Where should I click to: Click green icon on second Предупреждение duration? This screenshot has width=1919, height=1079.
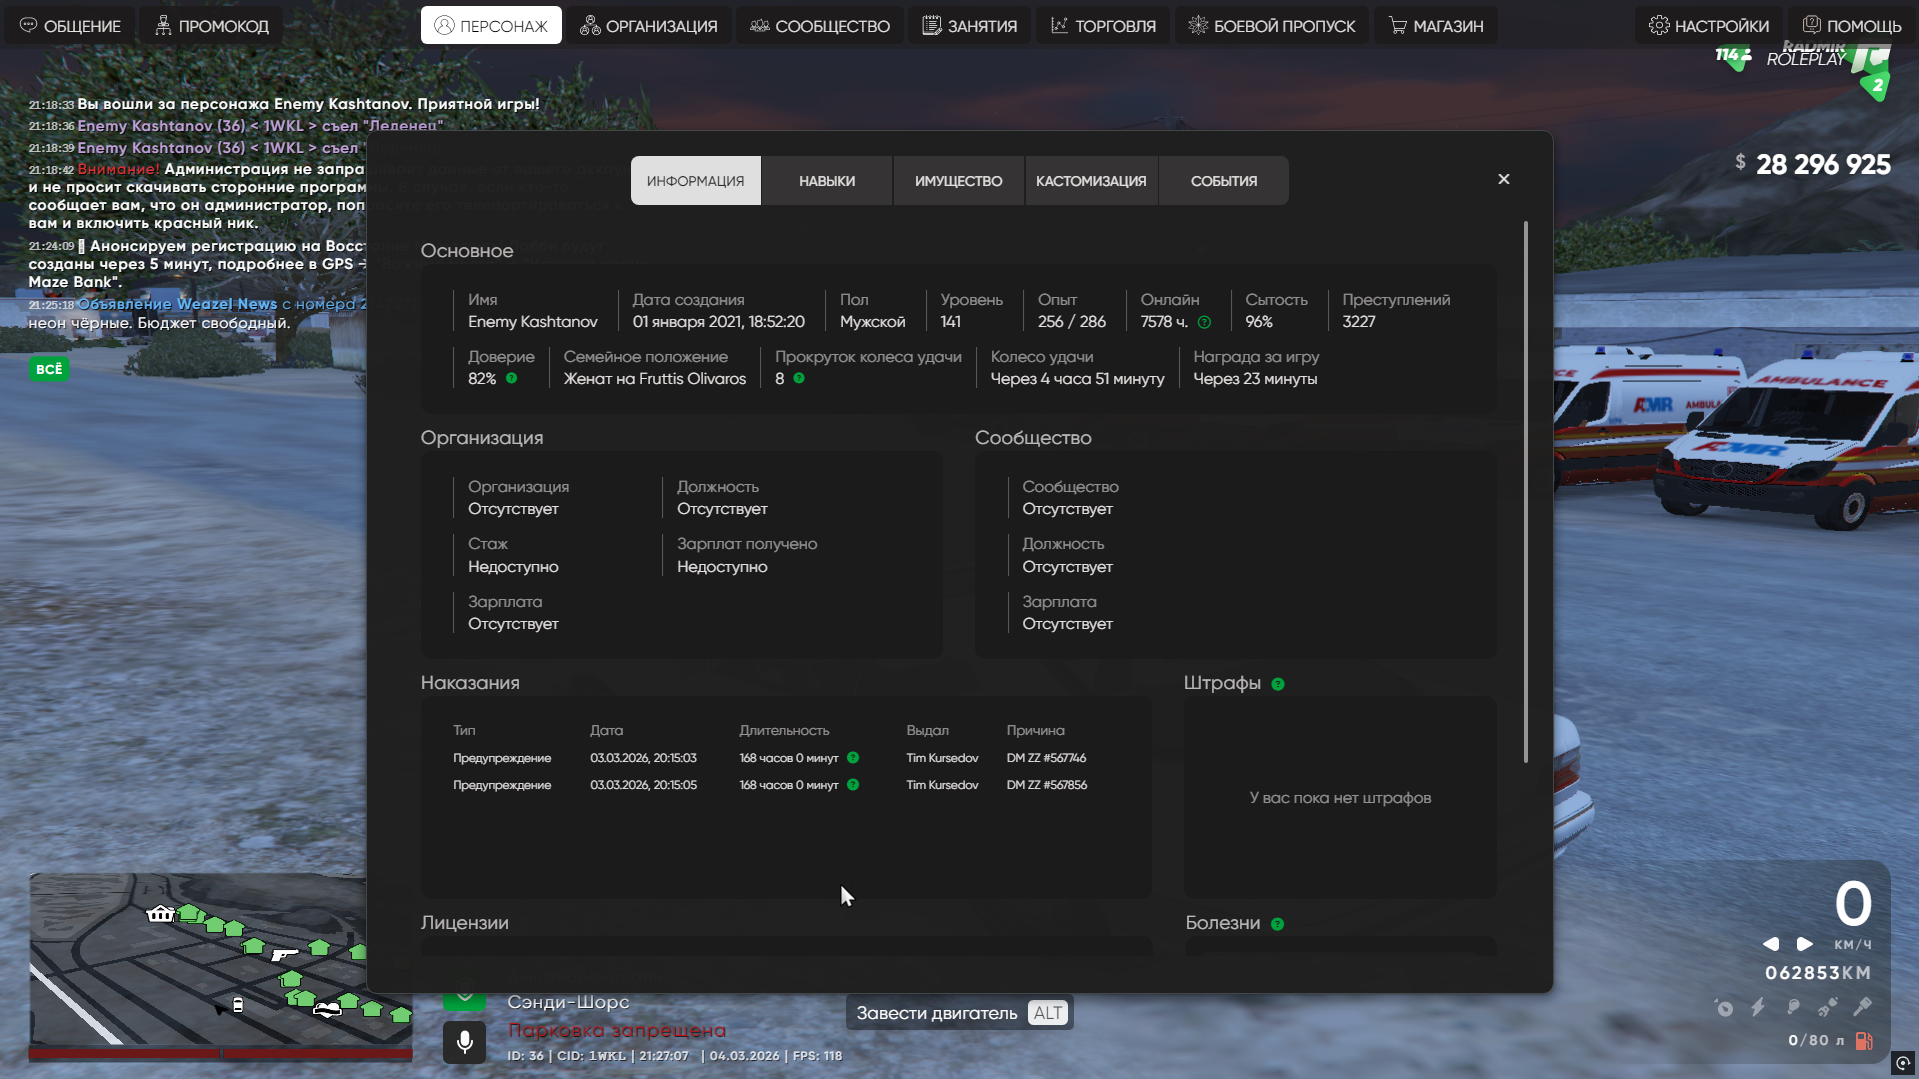pos(853,785)
